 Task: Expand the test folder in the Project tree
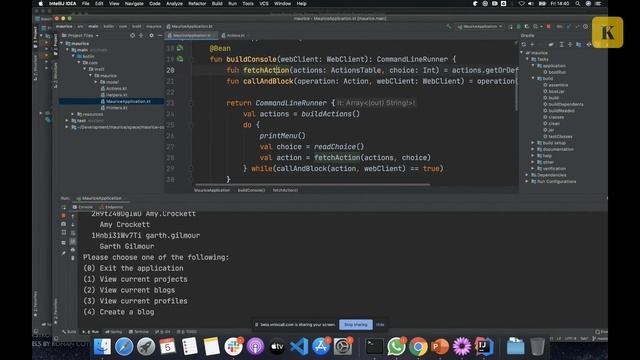[x=67, y=121]
